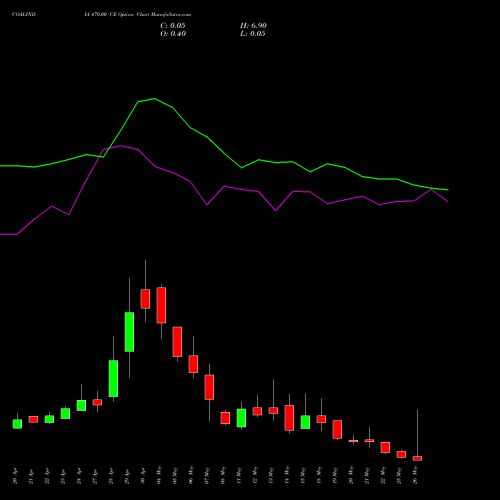Click the purple indicator line's peak
500x500 pixels.
coord(120,146)
